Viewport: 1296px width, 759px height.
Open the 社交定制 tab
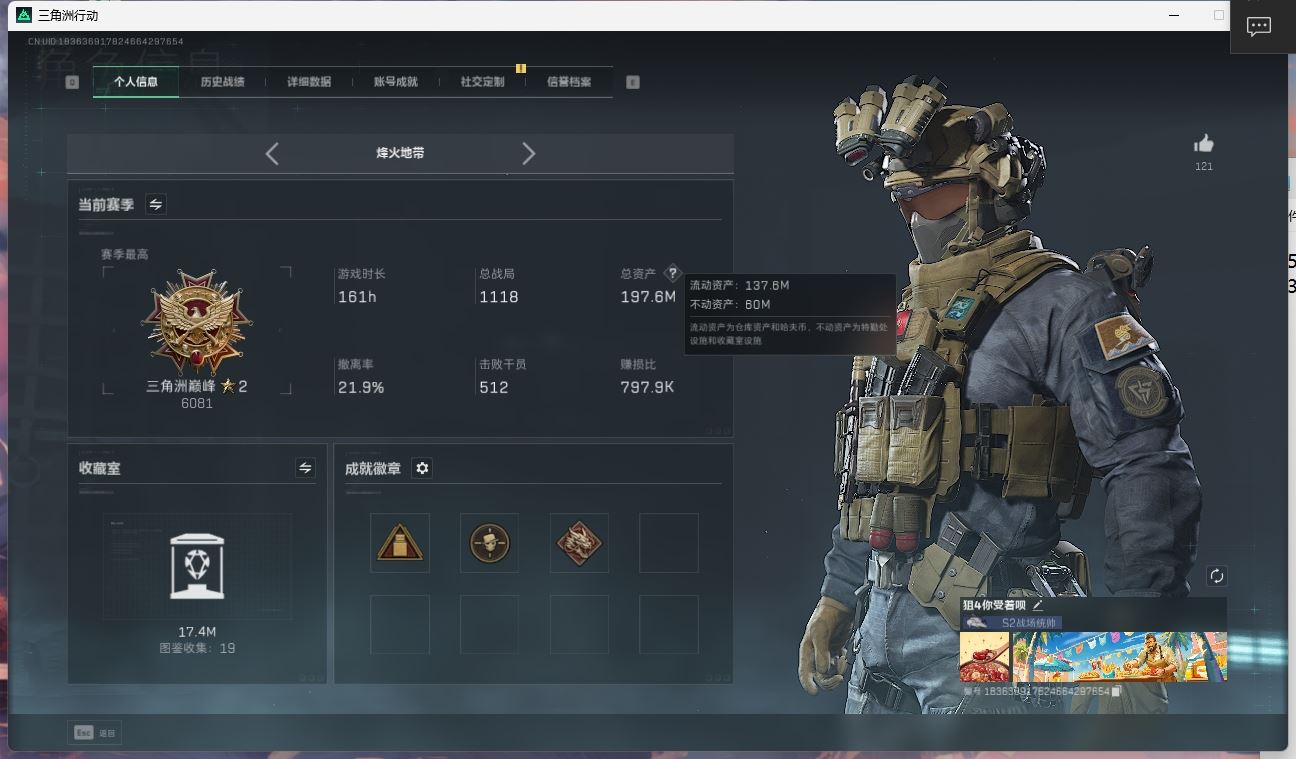pos(482,82)
